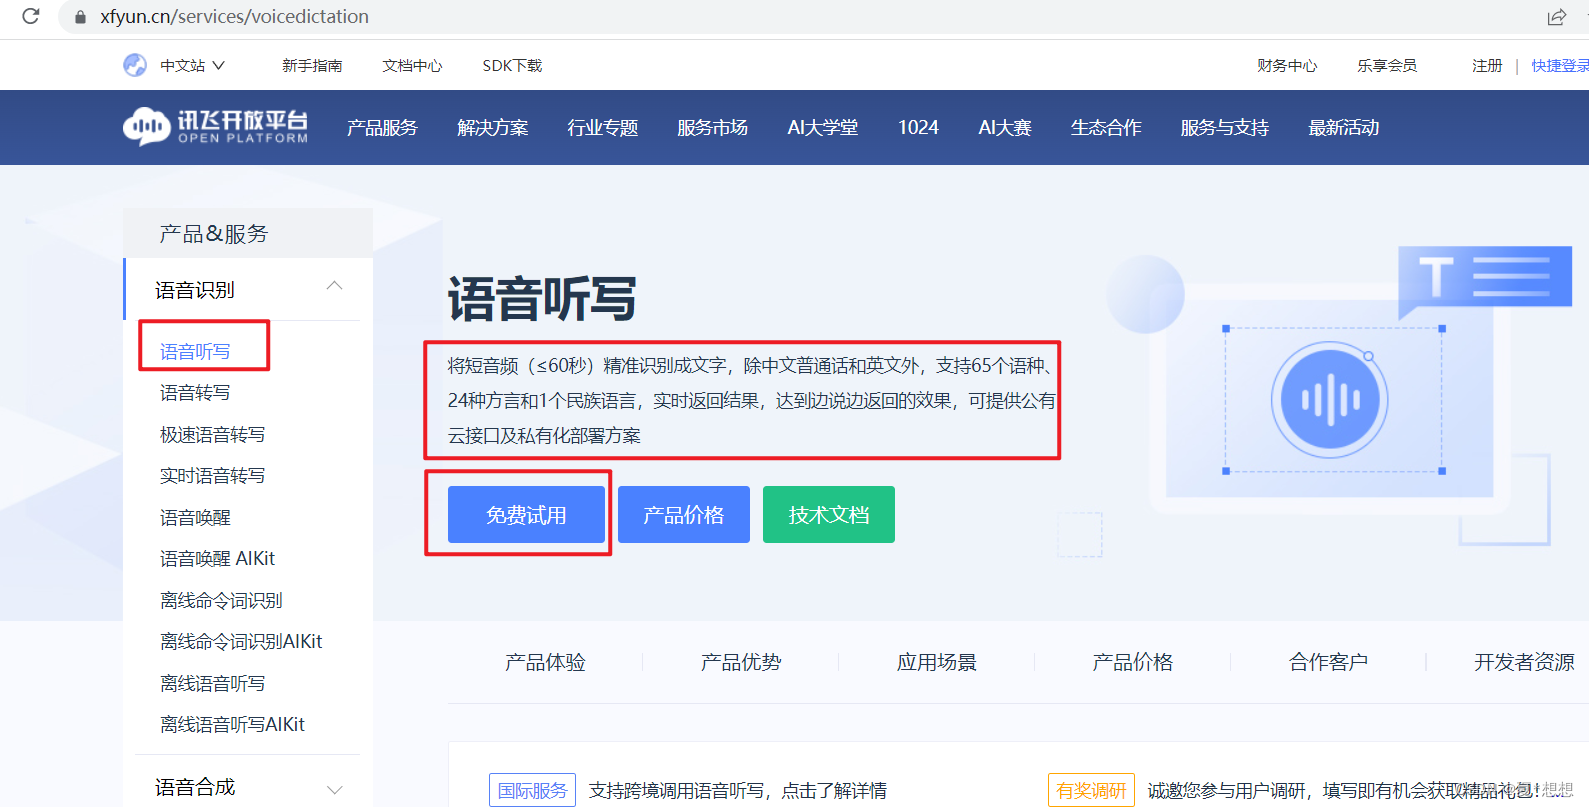Open the 生态合作 menu
Image resolution: width=1589 pixels, height=807 pixels.
1106,128
